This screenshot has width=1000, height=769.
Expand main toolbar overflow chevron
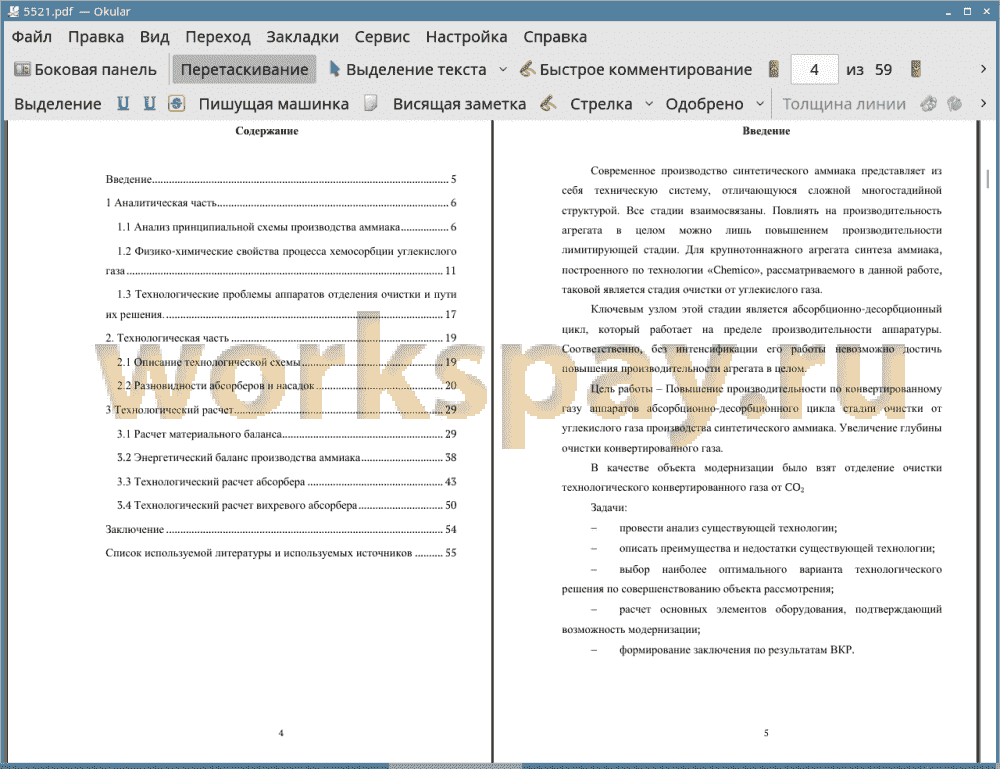(983, 69)
